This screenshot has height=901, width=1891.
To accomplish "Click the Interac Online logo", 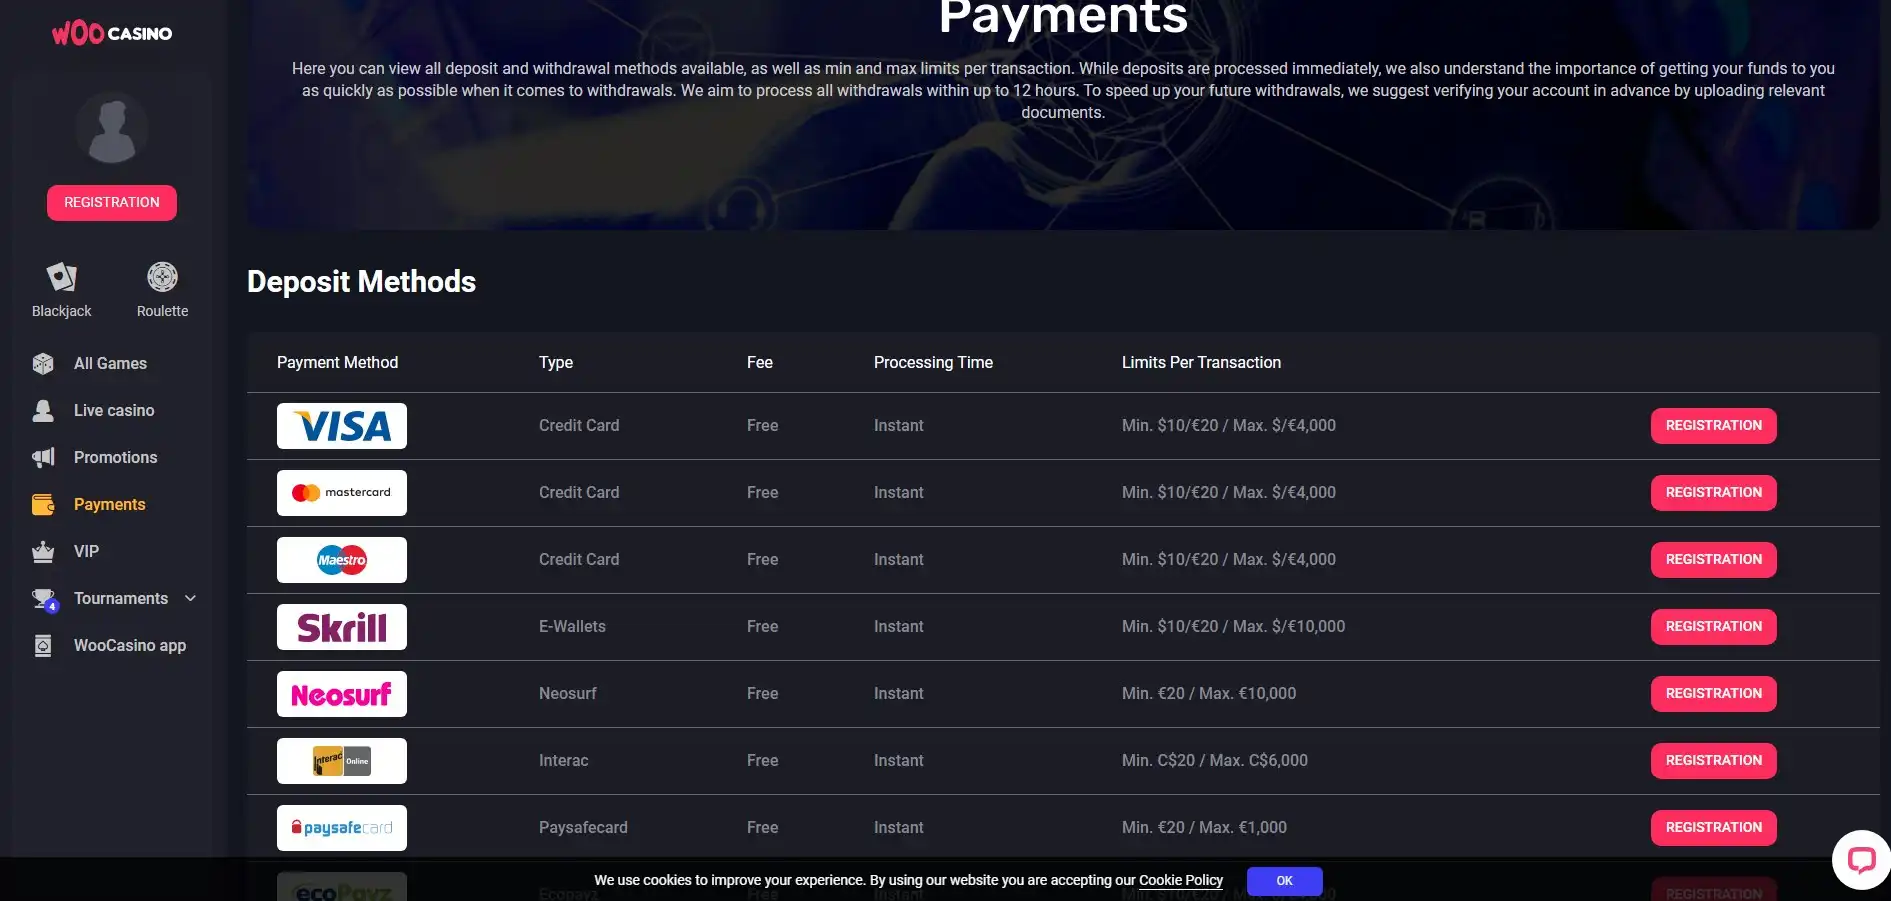I will 342,761.
